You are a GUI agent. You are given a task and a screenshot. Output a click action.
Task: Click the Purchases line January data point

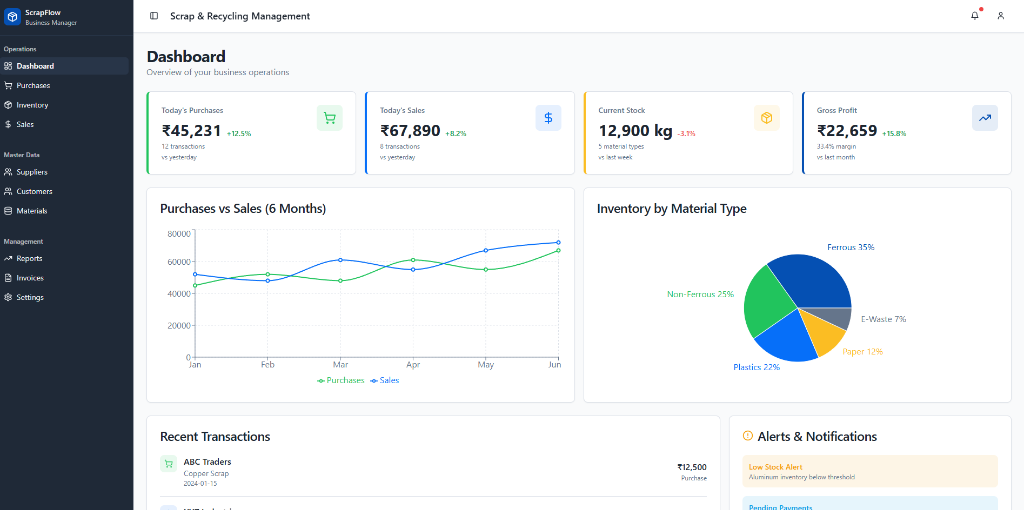(x=195, y=285)
